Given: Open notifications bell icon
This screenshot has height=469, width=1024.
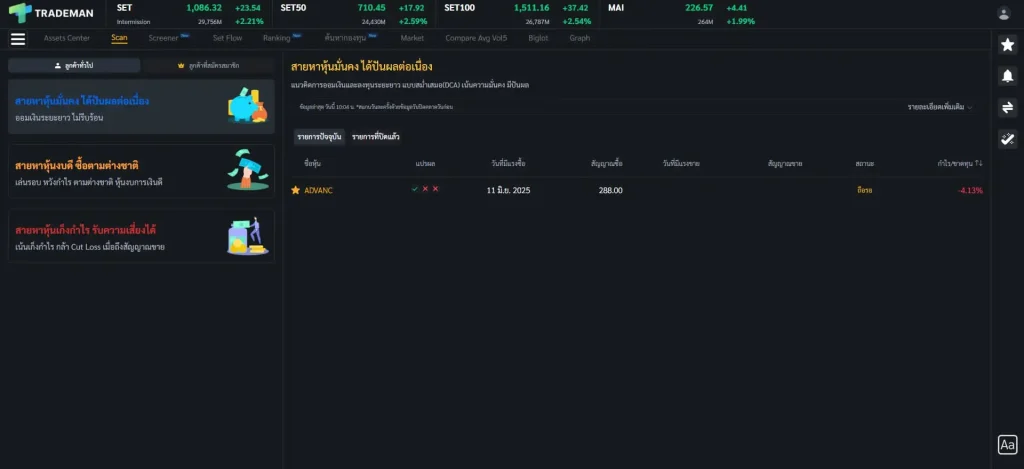Looking at the screenshot, I should click(1007, 76).
